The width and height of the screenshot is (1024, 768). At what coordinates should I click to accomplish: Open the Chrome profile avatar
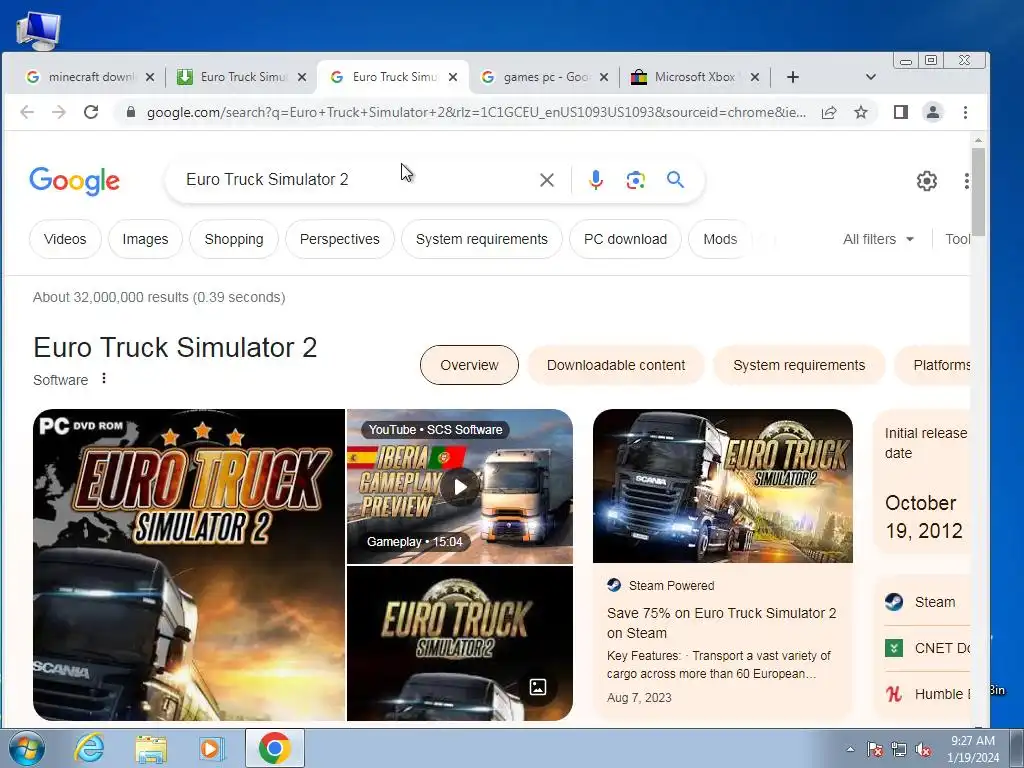point(933,112)
